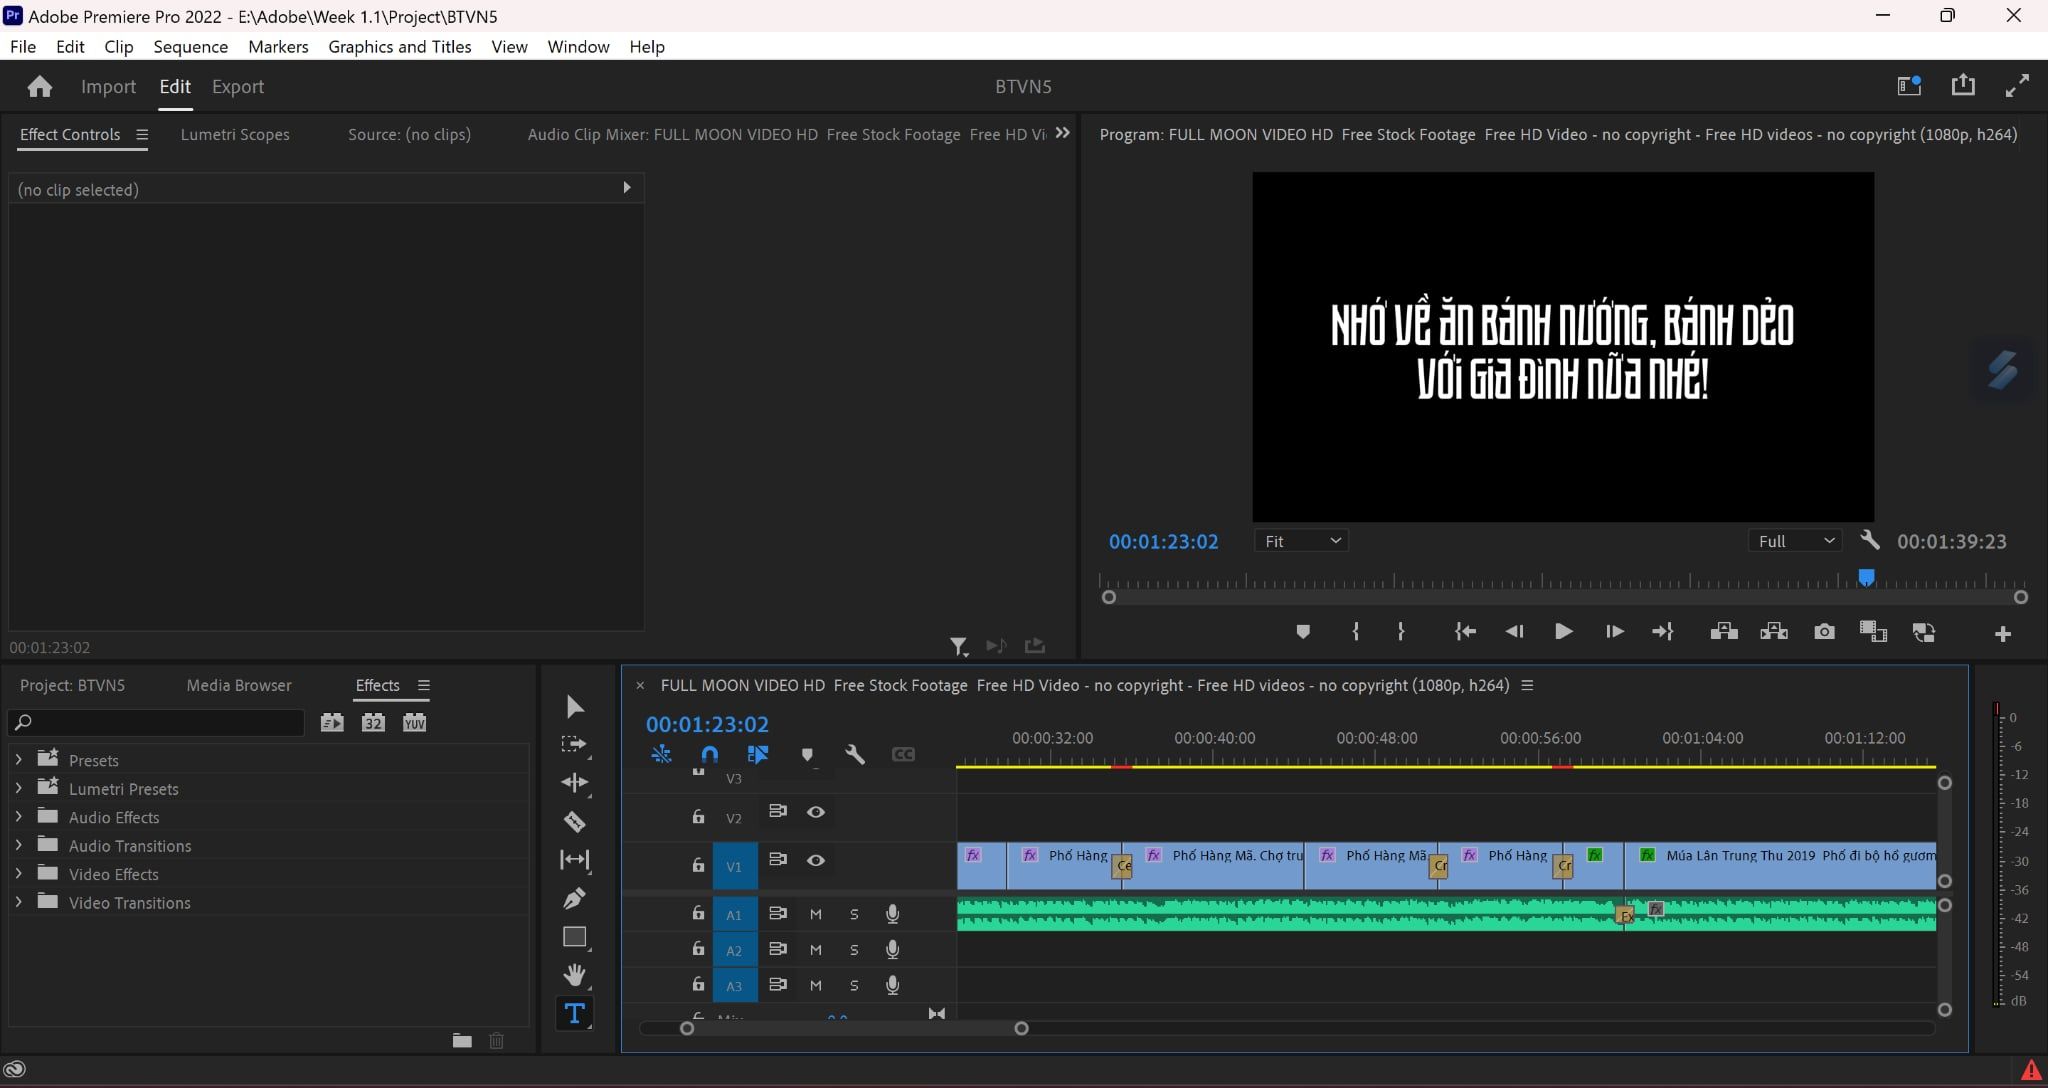Viewport: 2048px width, 1088px height.
Task: Toggle Linked Selection in timeline
Action: pos(758,754)
